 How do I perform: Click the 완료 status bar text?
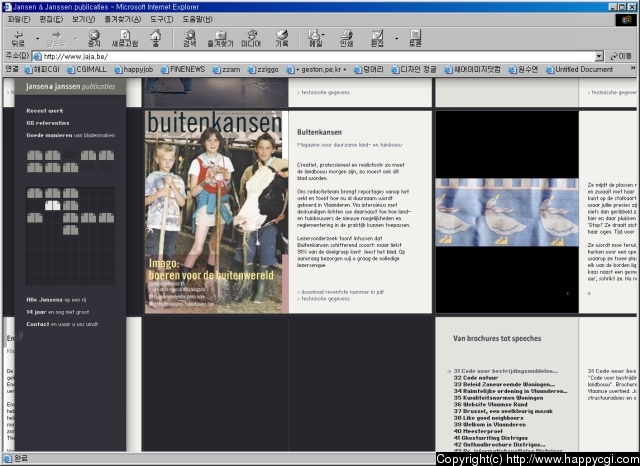pyautogui.click(x=21, y=458)
